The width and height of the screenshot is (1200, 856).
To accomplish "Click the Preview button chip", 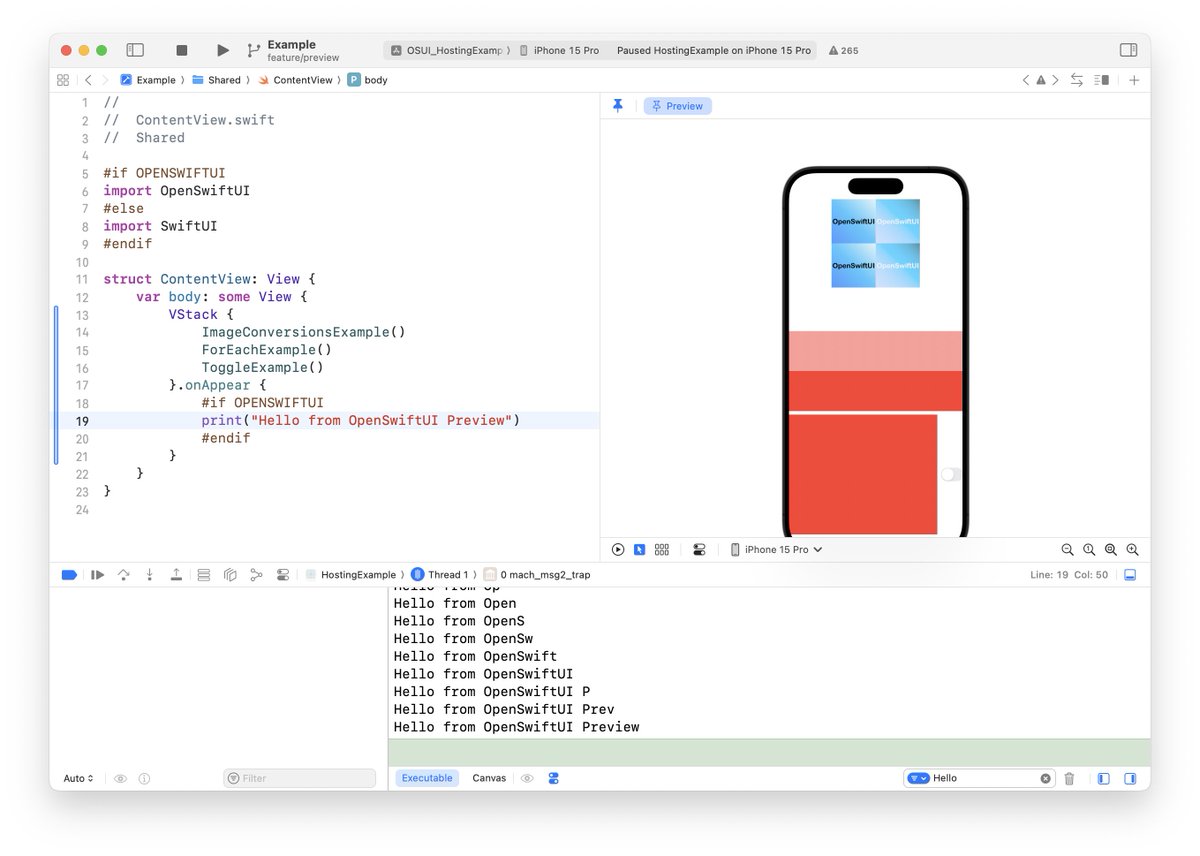I will click(x=677, y=106).
